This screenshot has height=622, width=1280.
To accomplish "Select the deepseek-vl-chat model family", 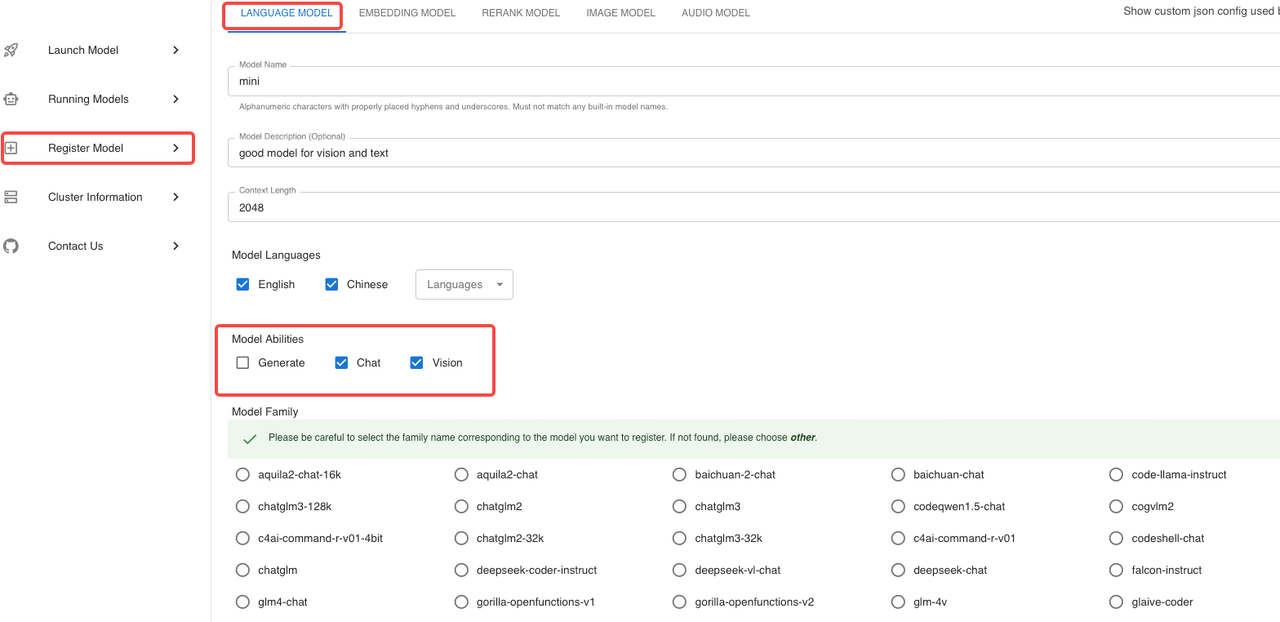I will point(680,570).
